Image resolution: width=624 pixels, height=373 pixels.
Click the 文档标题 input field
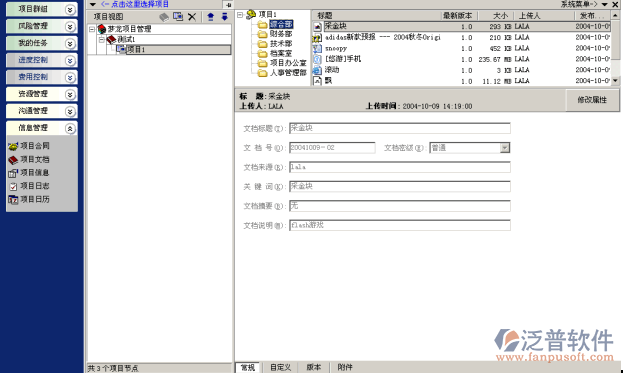point(400,128)
